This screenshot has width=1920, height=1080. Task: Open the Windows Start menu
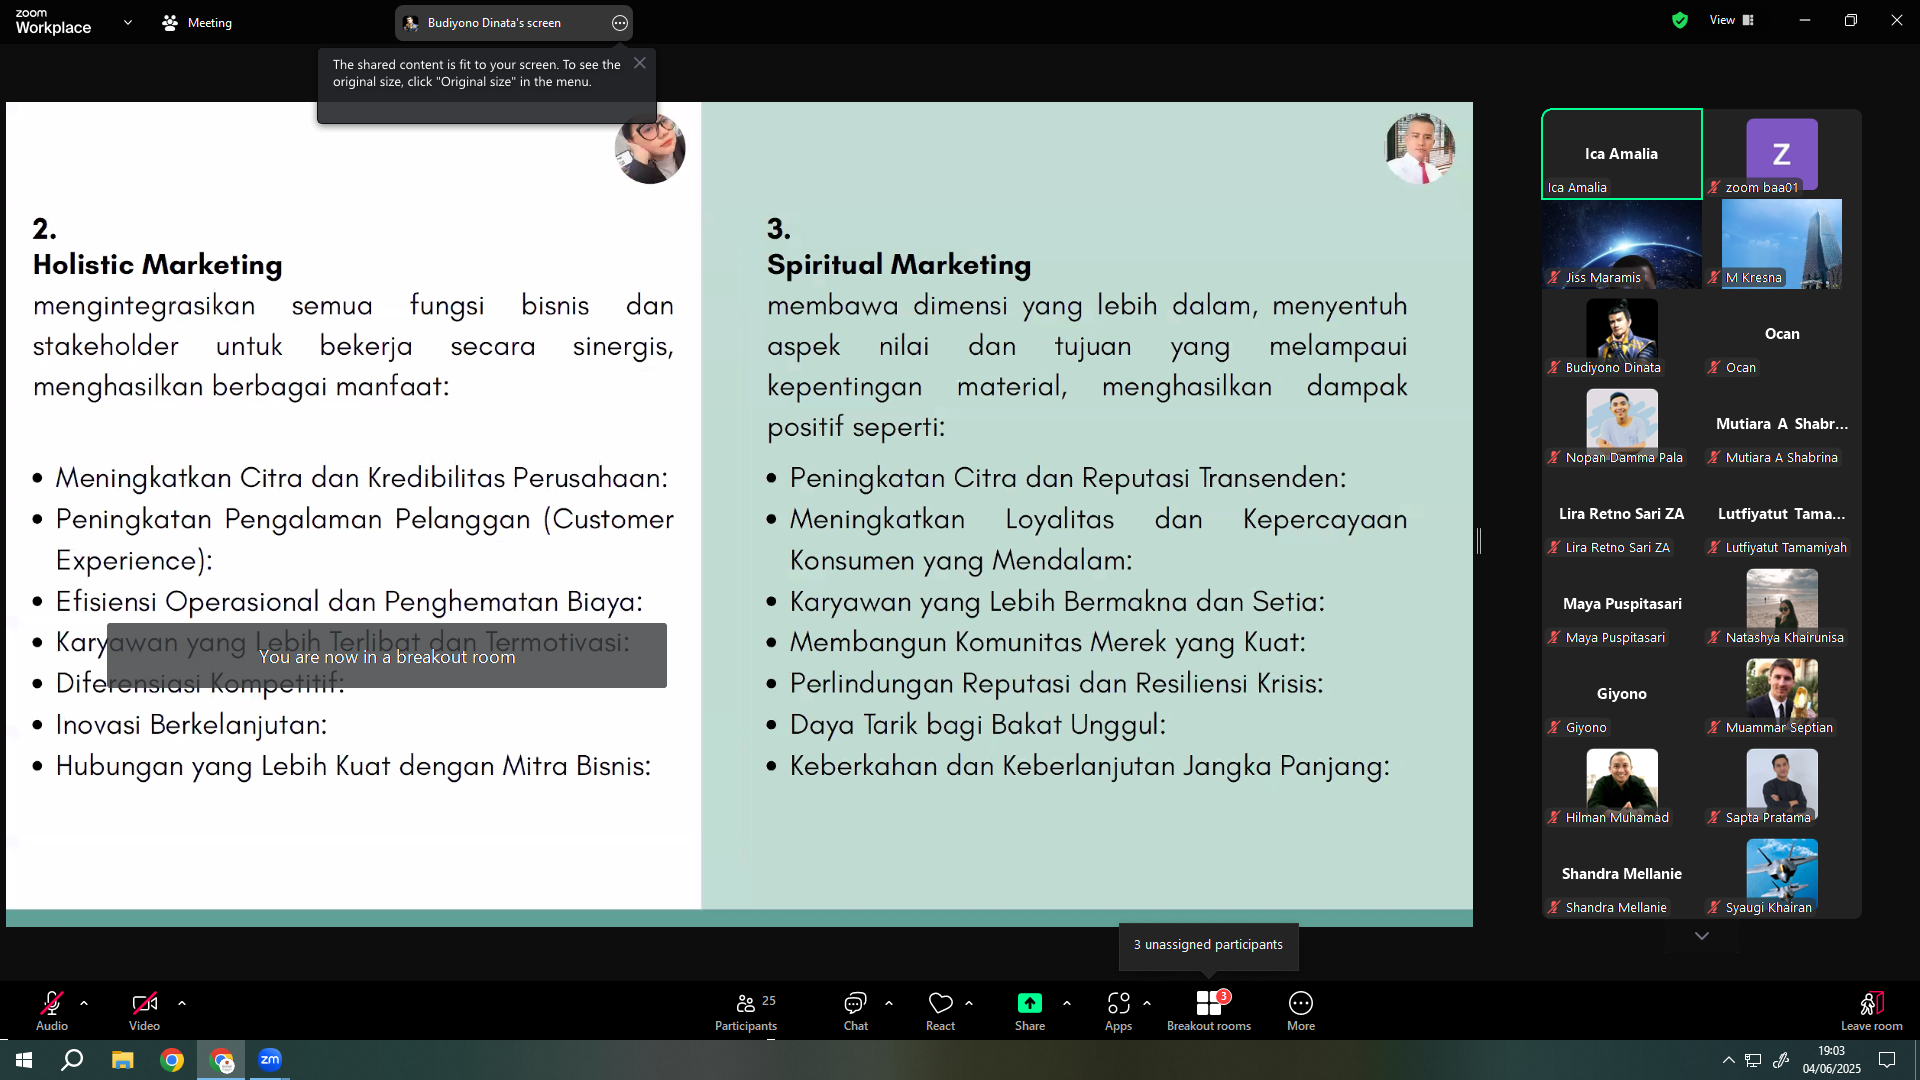pos(24,1060)
